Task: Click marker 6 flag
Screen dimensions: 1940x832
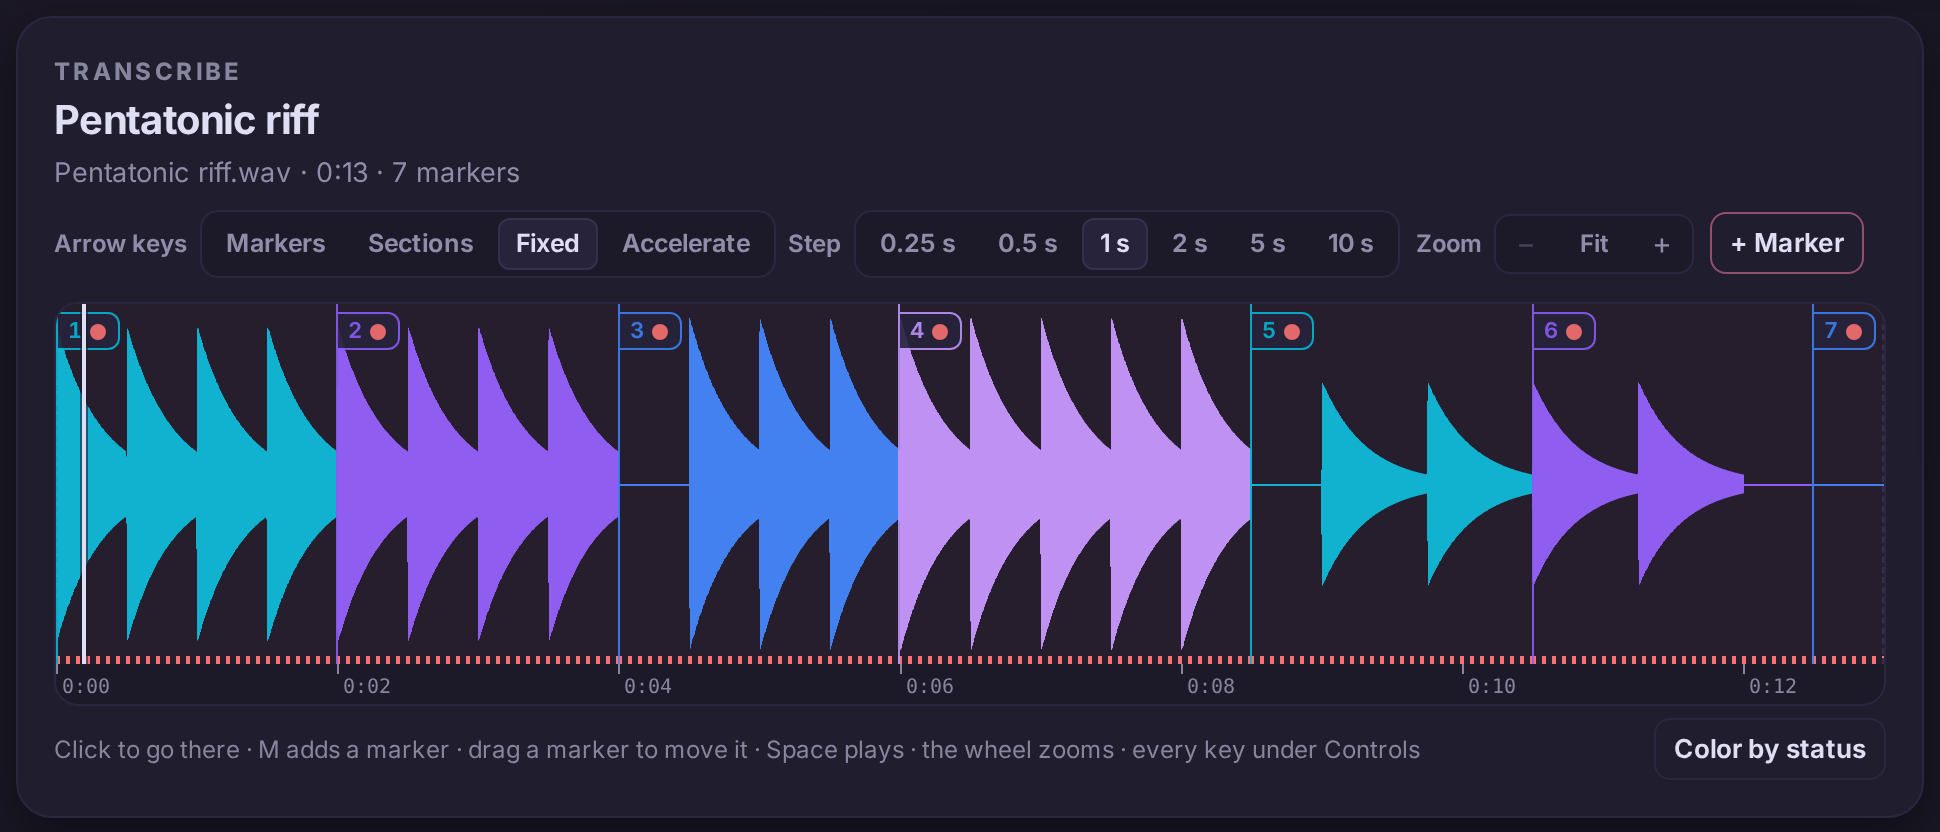Action: pyautogui.click(x=1564, y=331)
